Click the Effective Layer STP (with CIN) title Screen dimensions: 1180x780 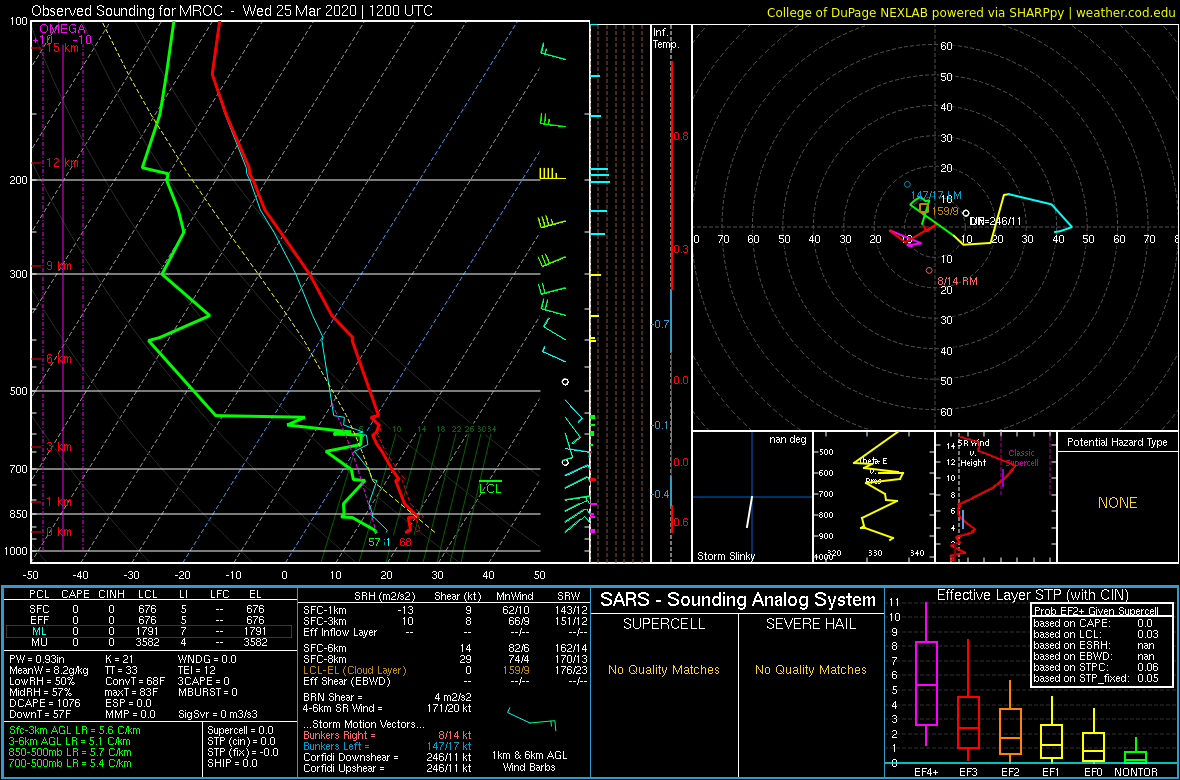click(x=1031, y=595)
